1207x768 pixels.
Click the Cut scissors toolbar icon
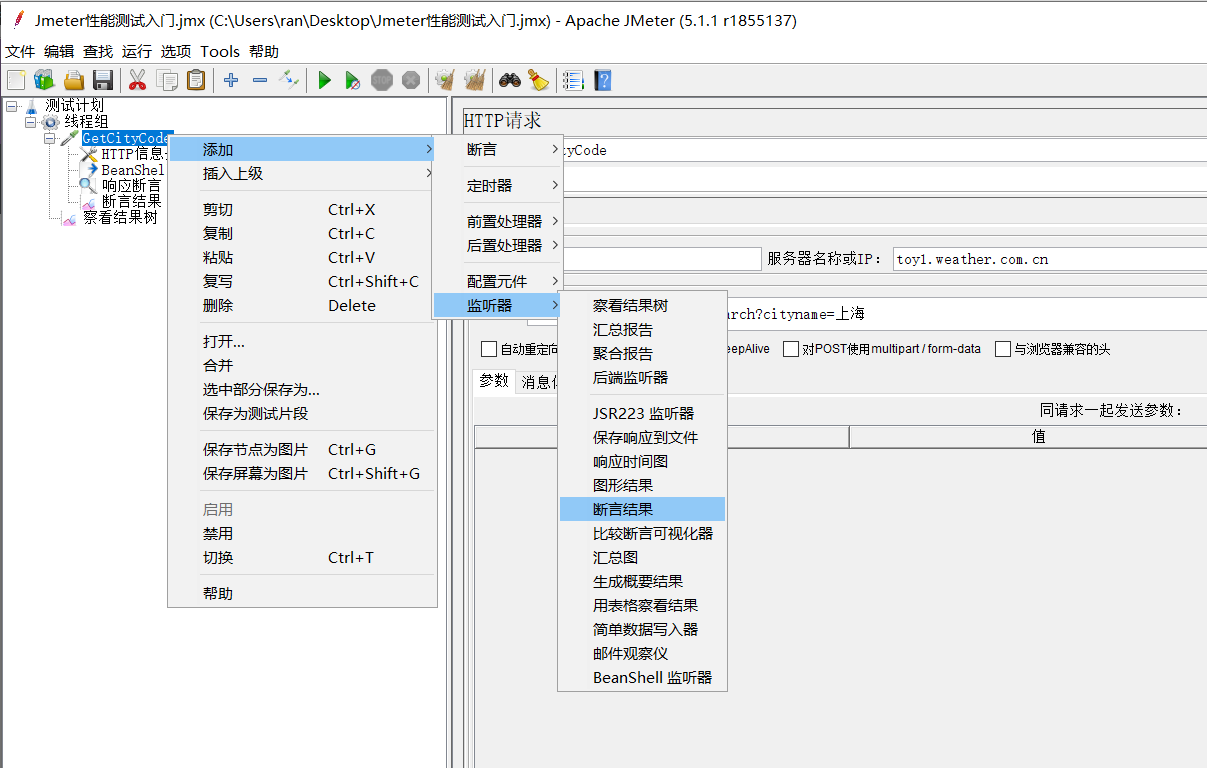pyautogui.click(x=138, y=80)
